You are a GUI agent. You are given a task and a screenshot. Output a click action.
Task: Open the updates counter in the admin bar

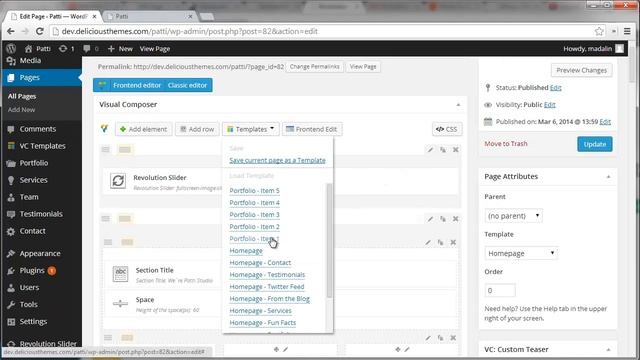[67, 49]
